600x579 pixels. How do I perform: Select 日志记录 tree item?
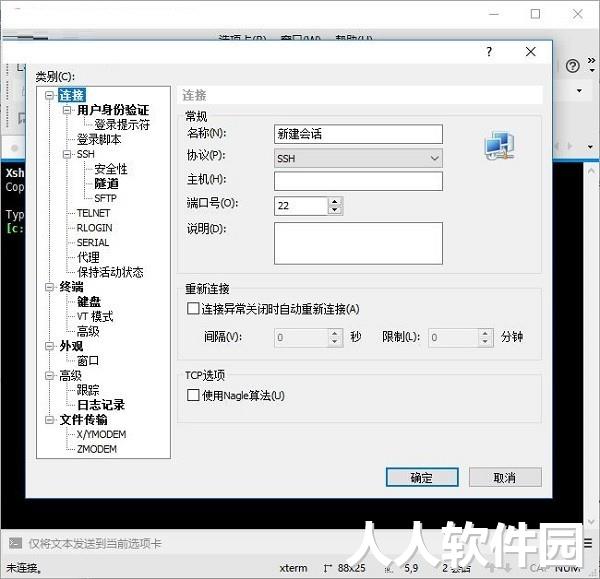101,405
